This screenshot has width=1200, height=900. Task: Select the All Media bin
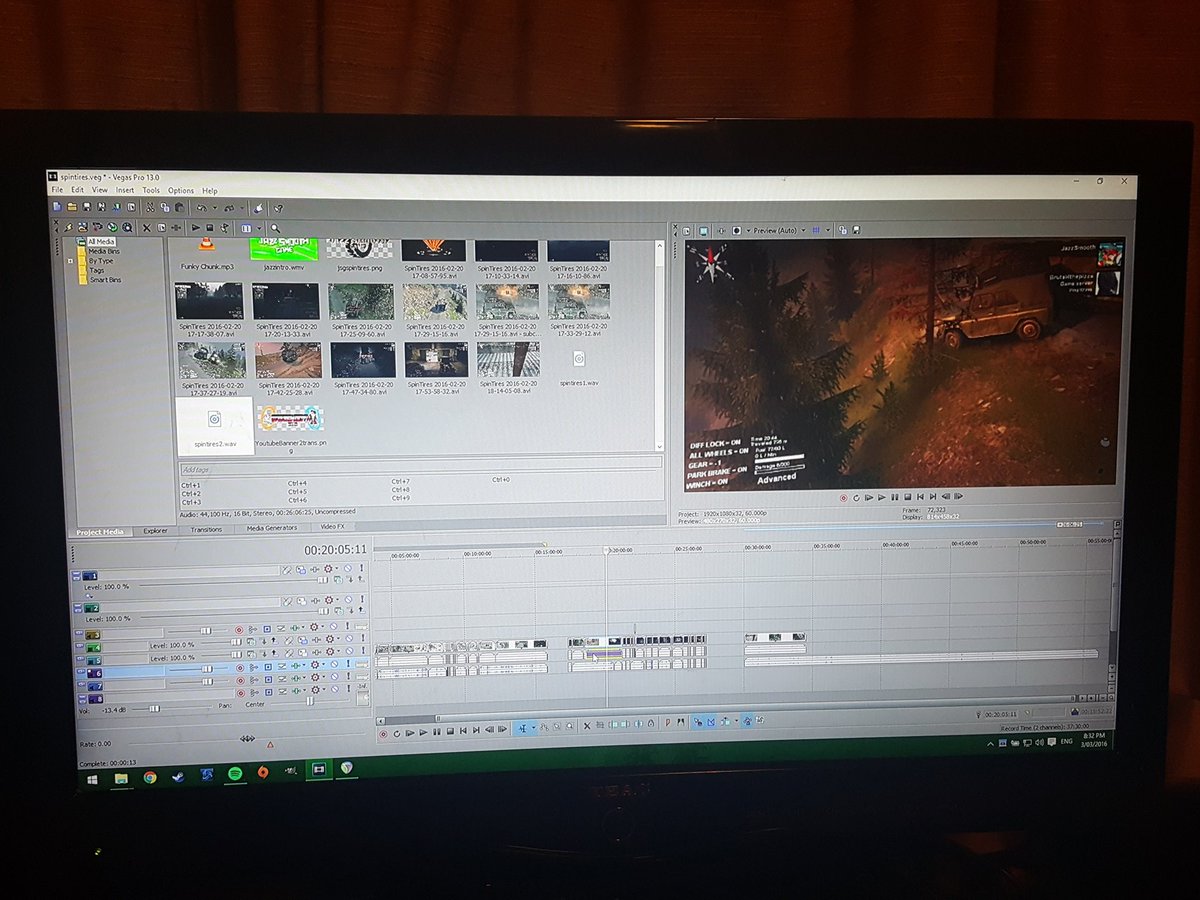pyautogui.click(x=101, y=241)
